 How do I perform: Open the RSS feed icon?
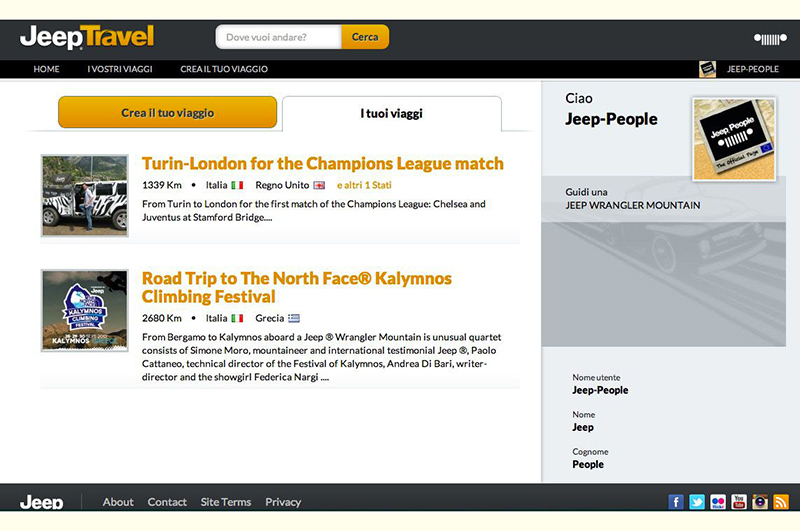click(x=781, y=502)
